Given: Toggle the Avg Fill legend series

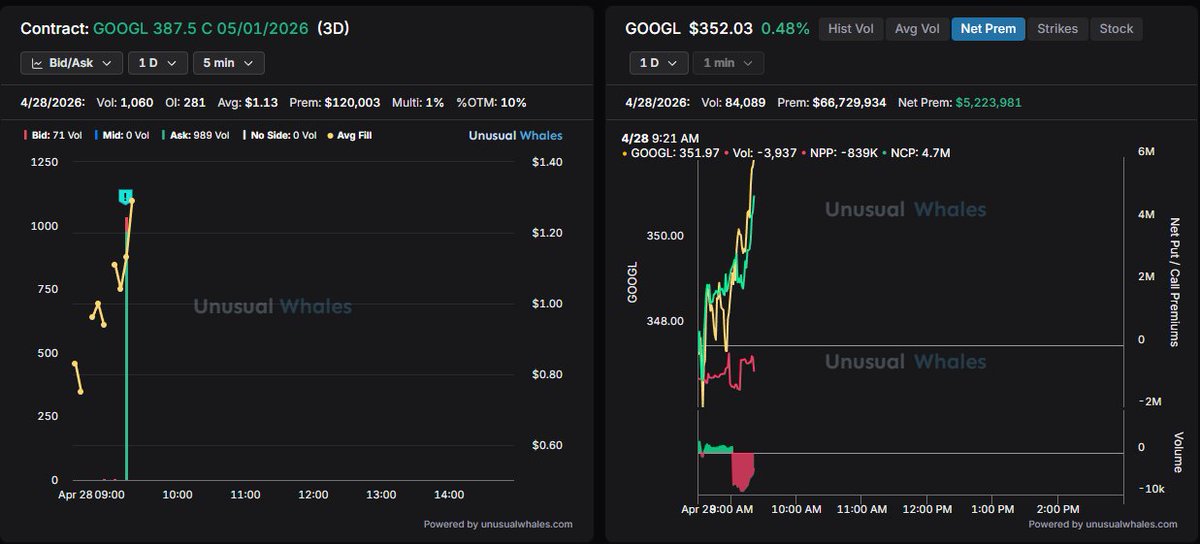Looking at the screenshot, I should pyautogui.click(x=352, y=135).
